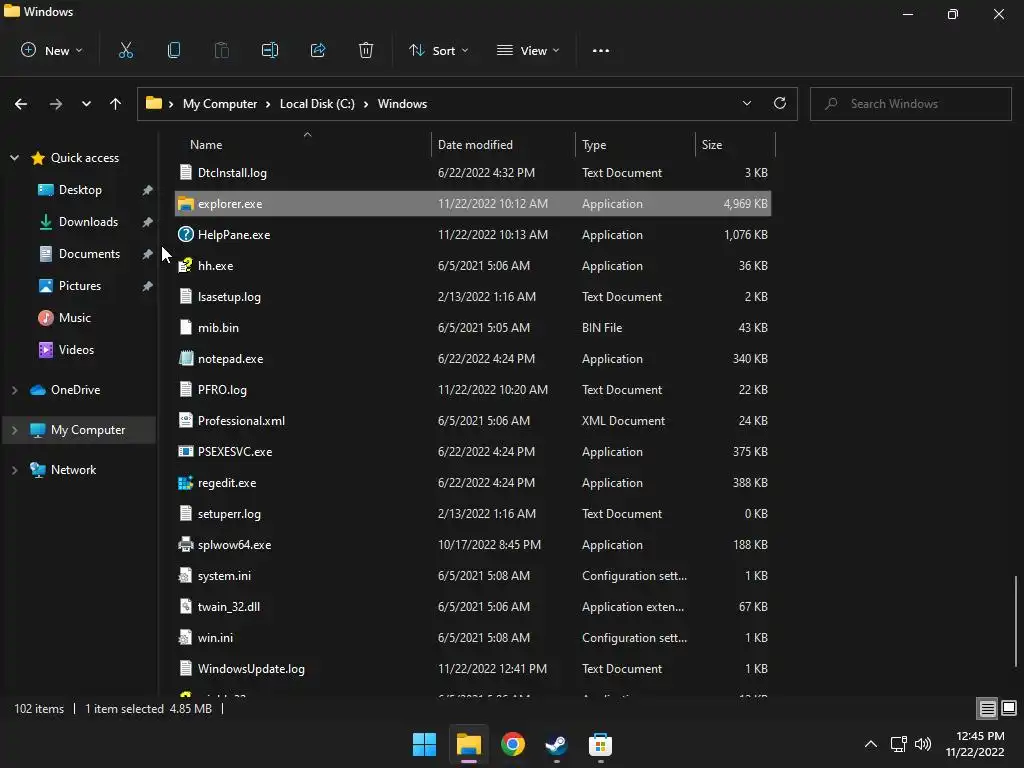Image resolution: width=1024 pixels, height=768 pixels.
Task: Open Start menu from taskbar
Action: [x=424, y=744]
